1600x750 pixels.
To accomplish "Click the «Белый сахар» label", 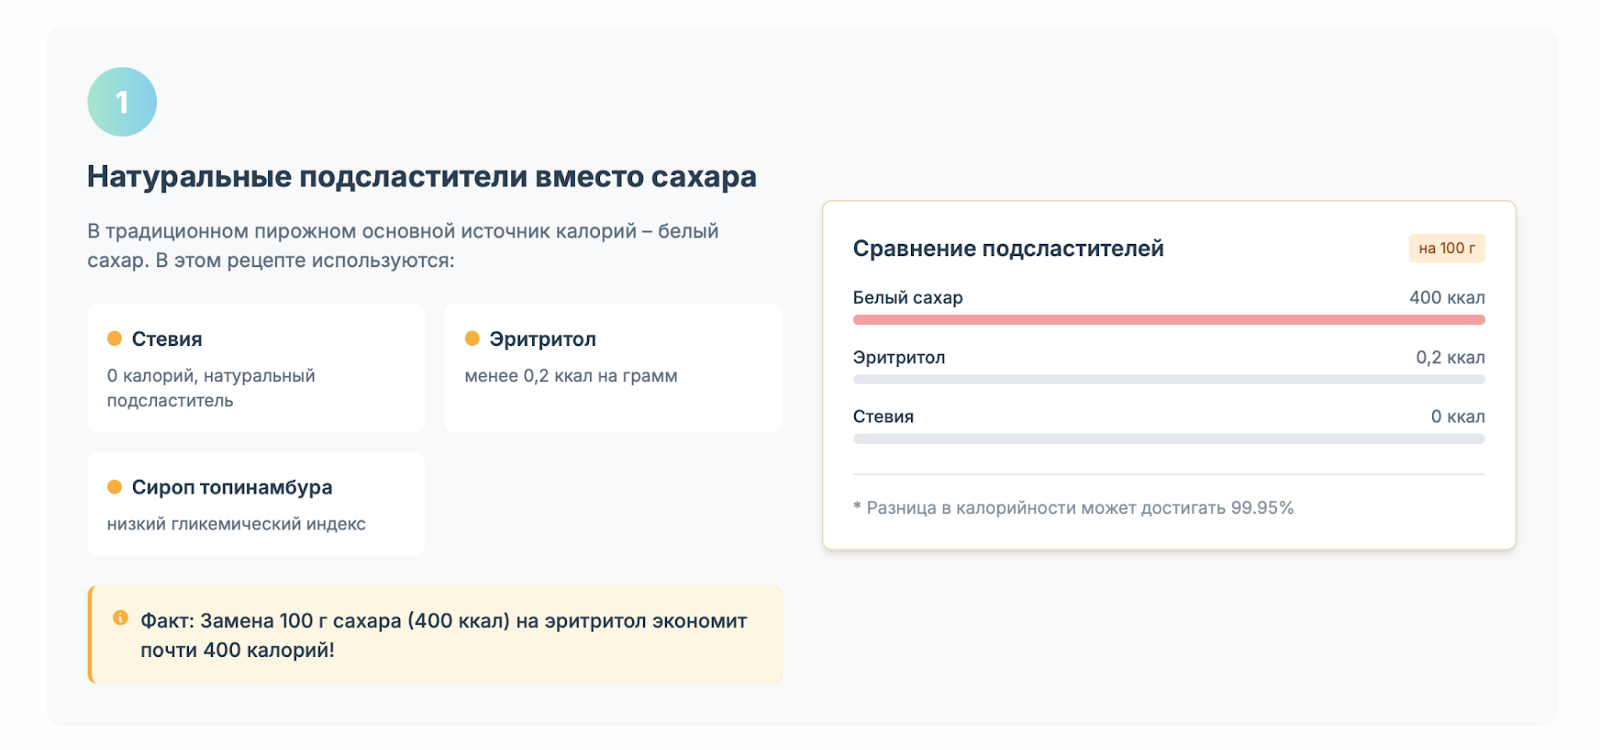I will 908,298.
